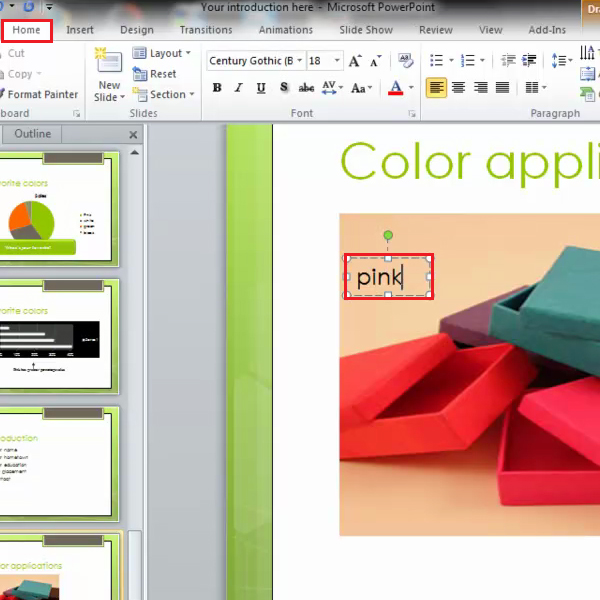Click the Century Gothic font name box
The height and width of the screenshot is (600, 600).
point(251,61)
